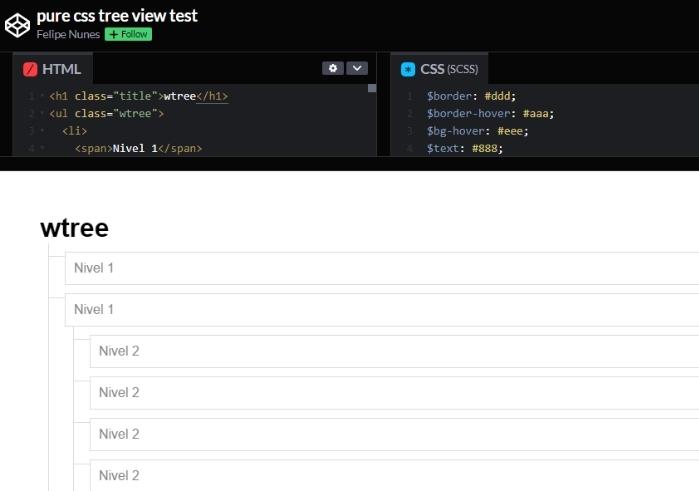Click the SCSS line '$text: #888;'

click(465, 148)
